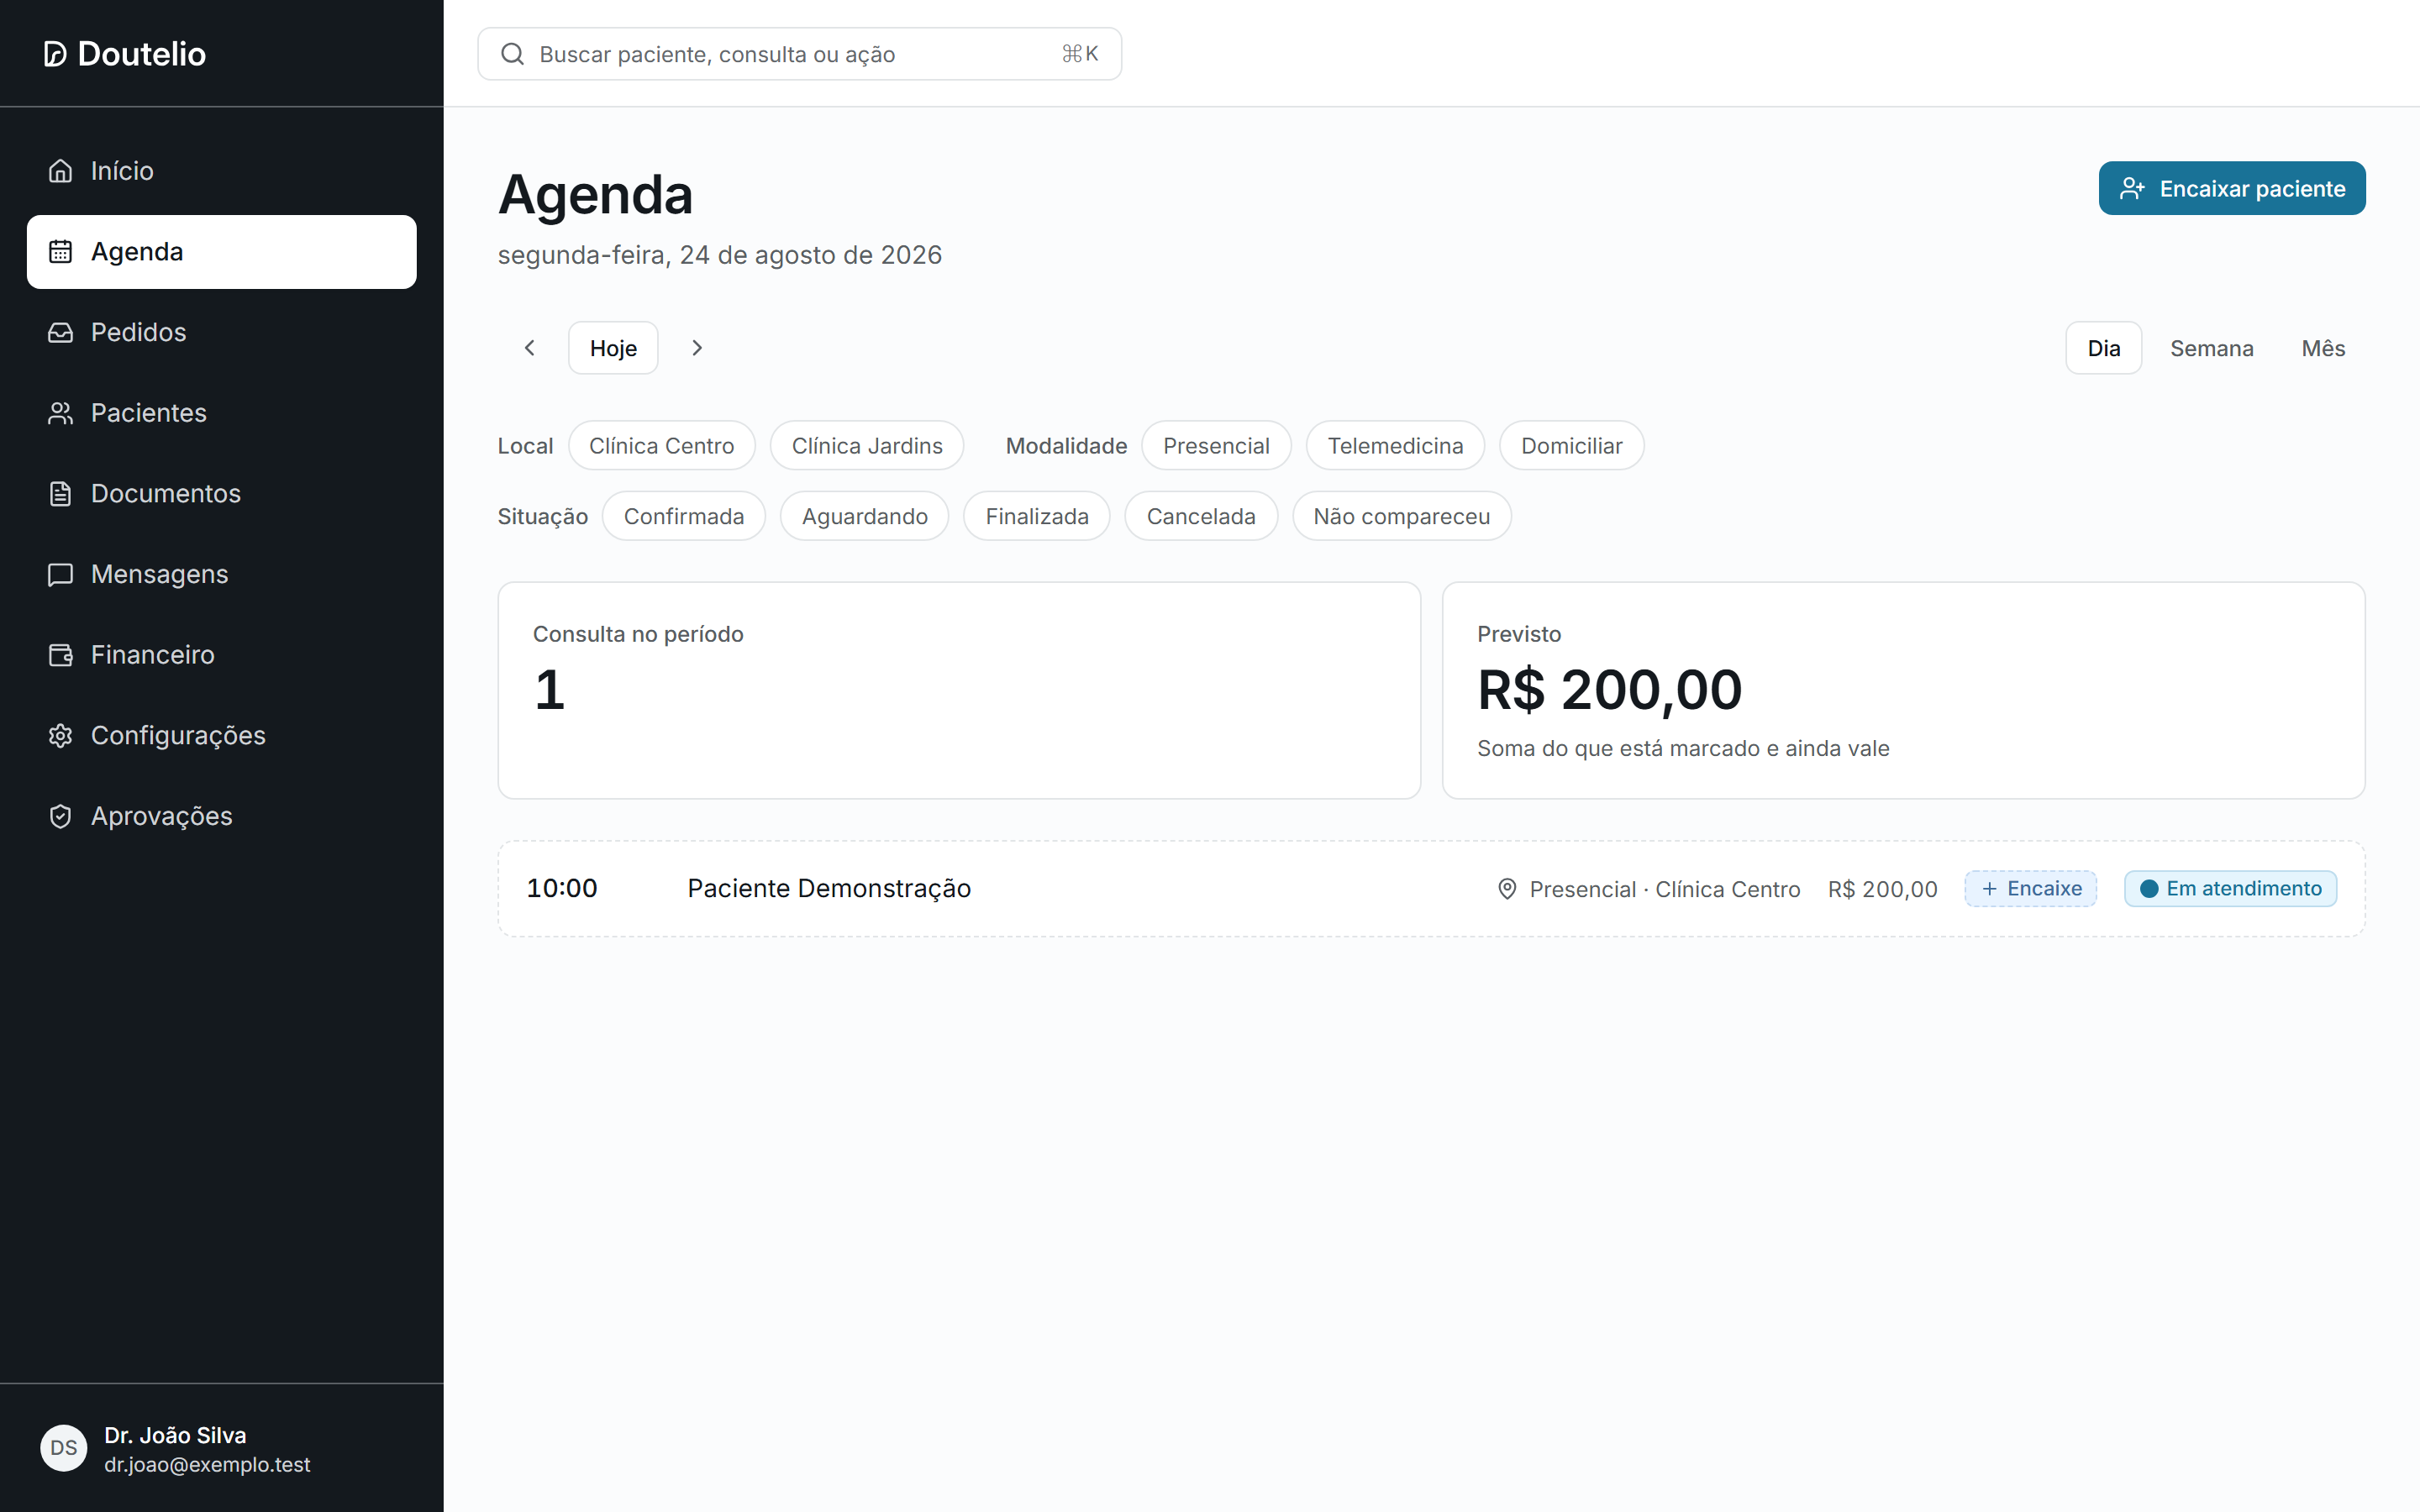
Task: Jump to today with Hoje button
Action: [x=613, y=348]
